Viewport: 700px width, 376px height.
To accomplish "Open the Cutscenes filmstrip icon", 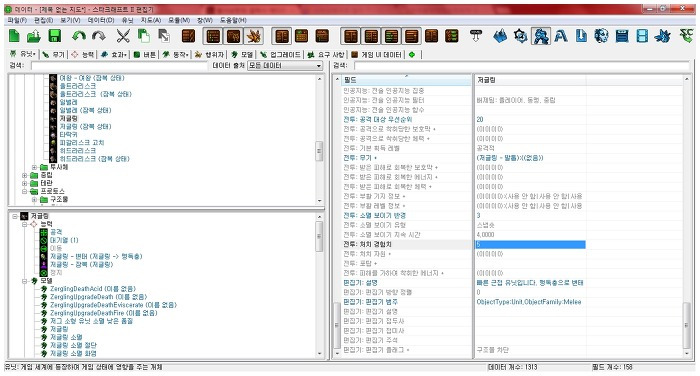I will pos(642,36).
